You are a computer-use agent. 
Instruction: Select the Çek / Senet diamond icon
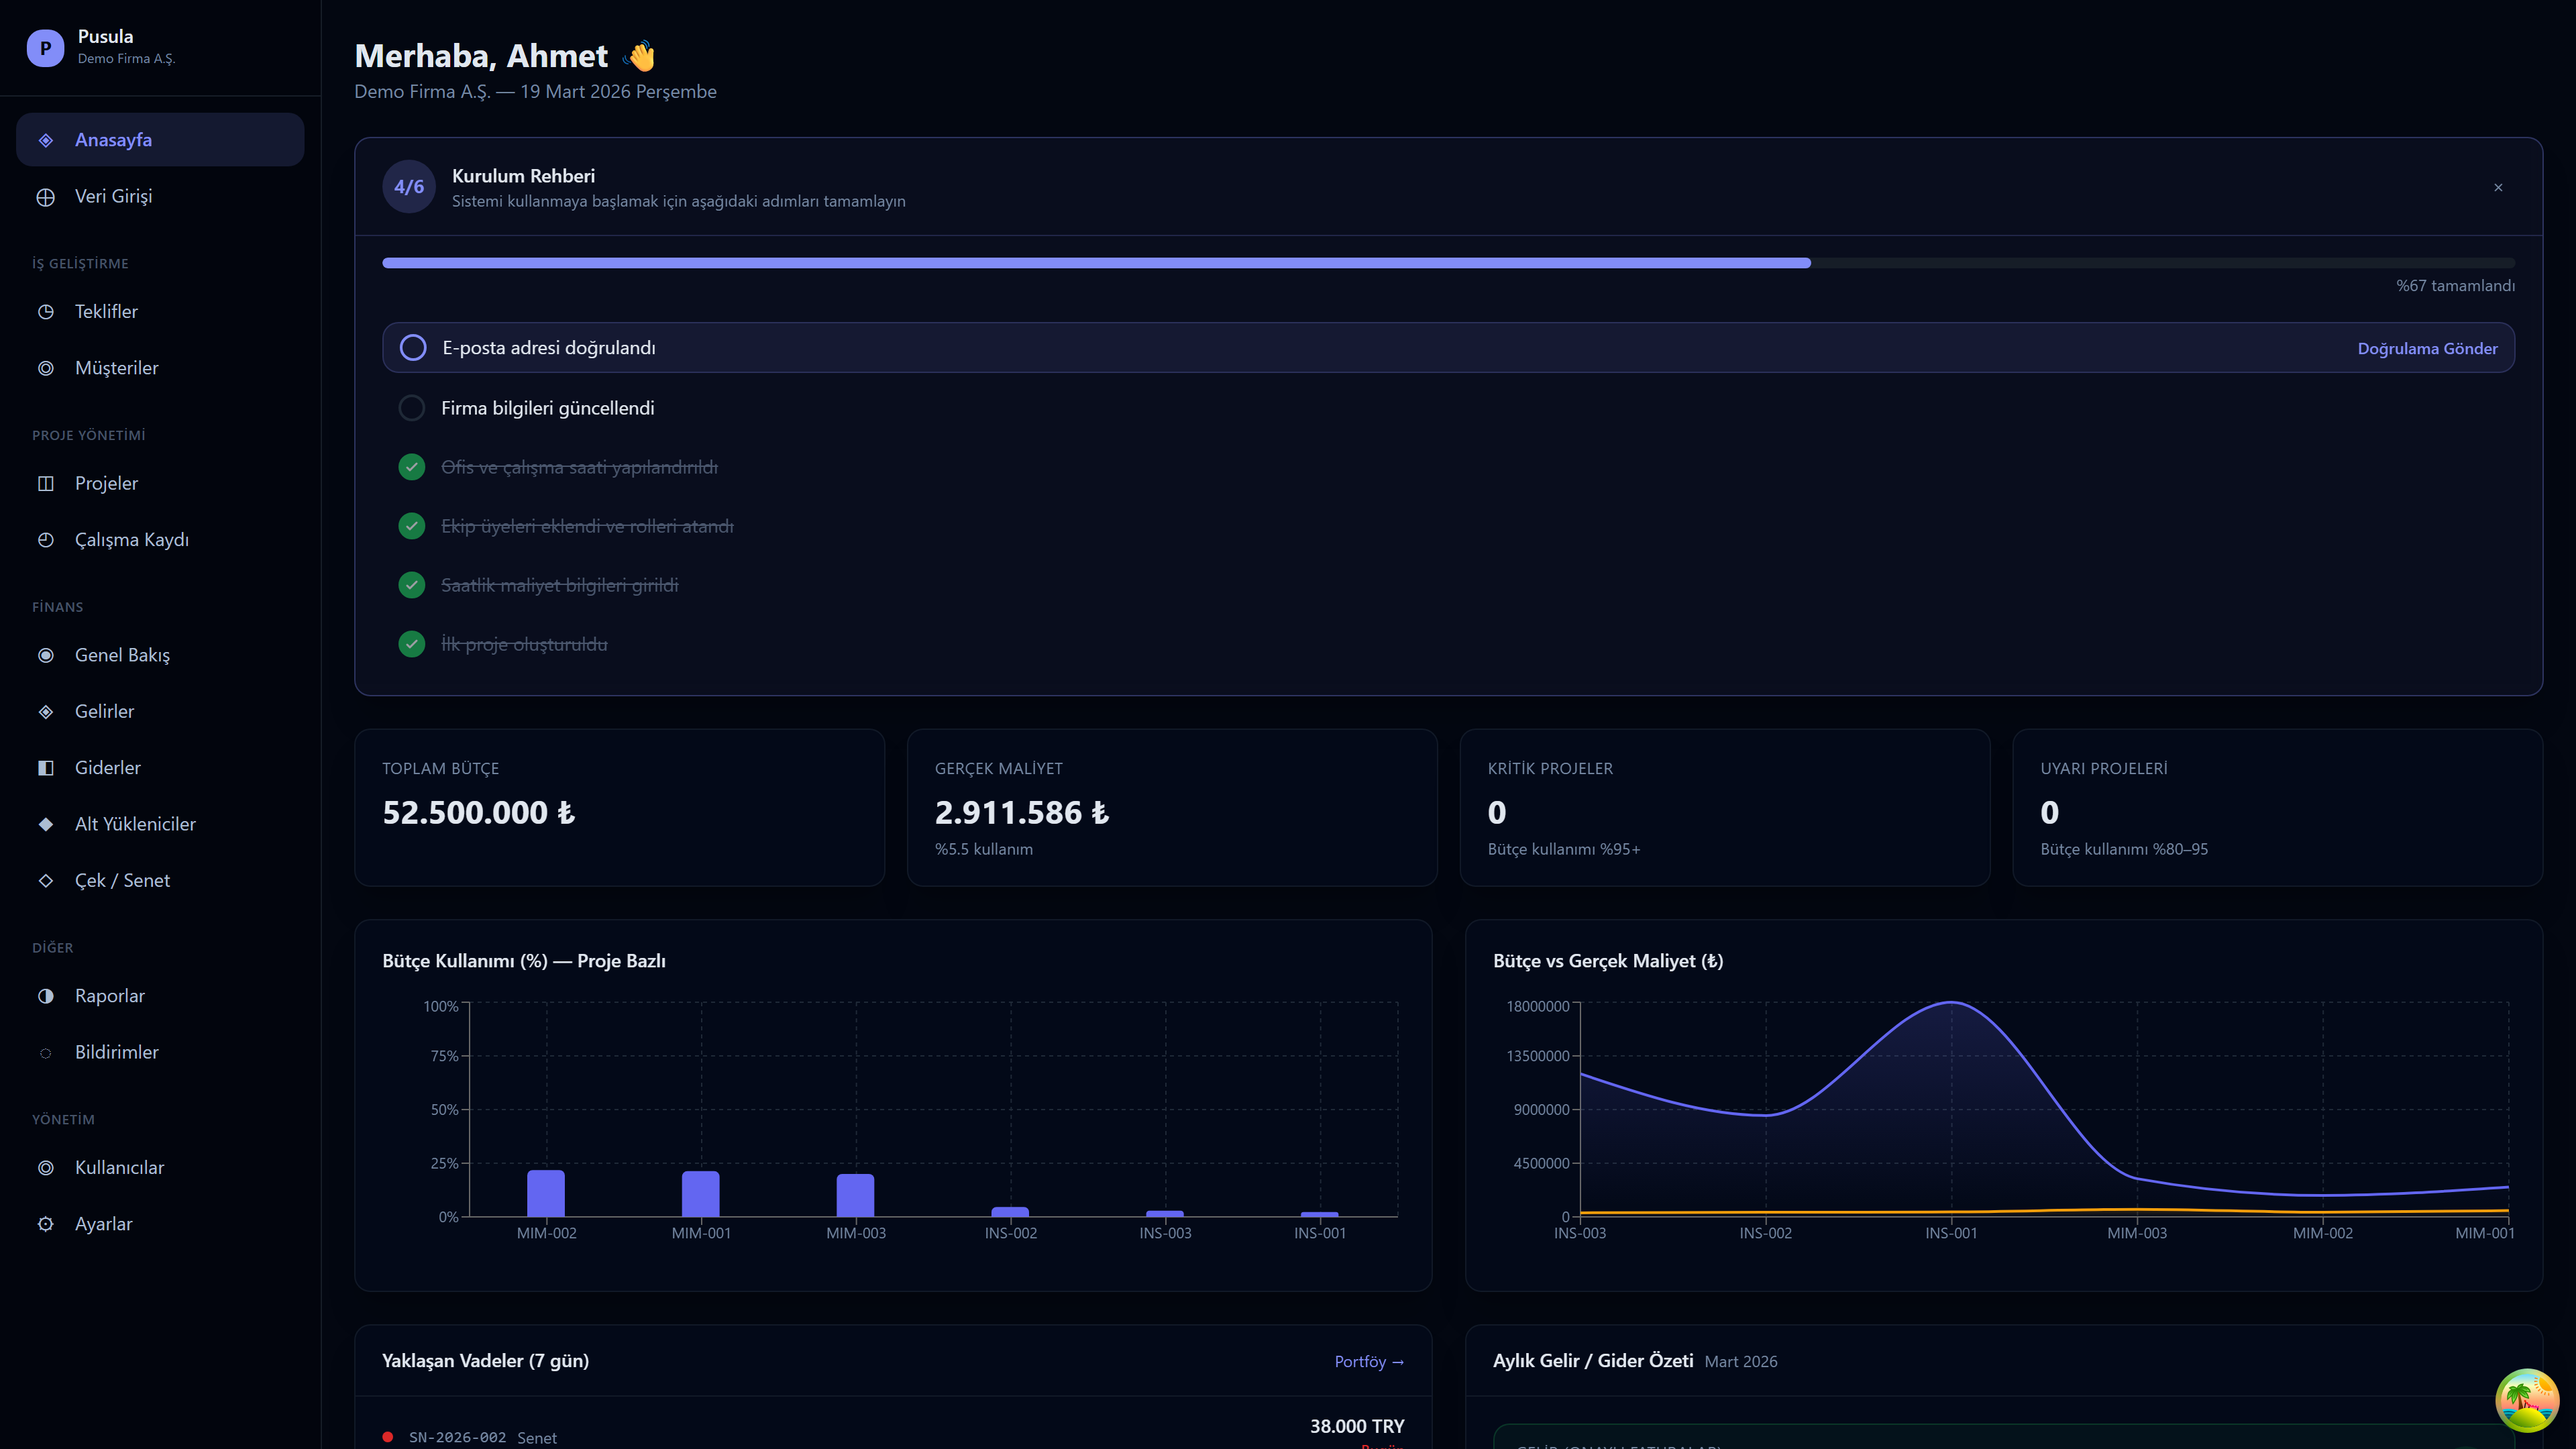(x=46, y=880)
